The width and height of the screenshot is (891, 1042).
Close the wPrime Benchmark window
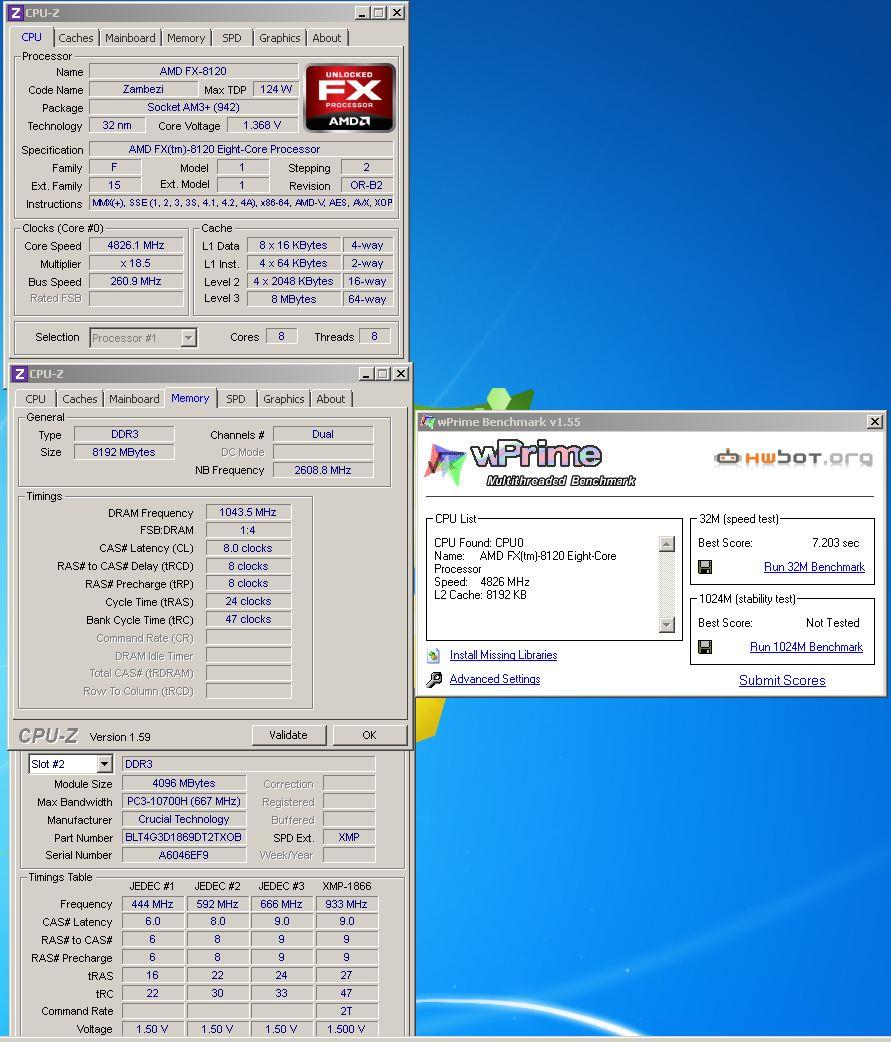coord(875,422)
